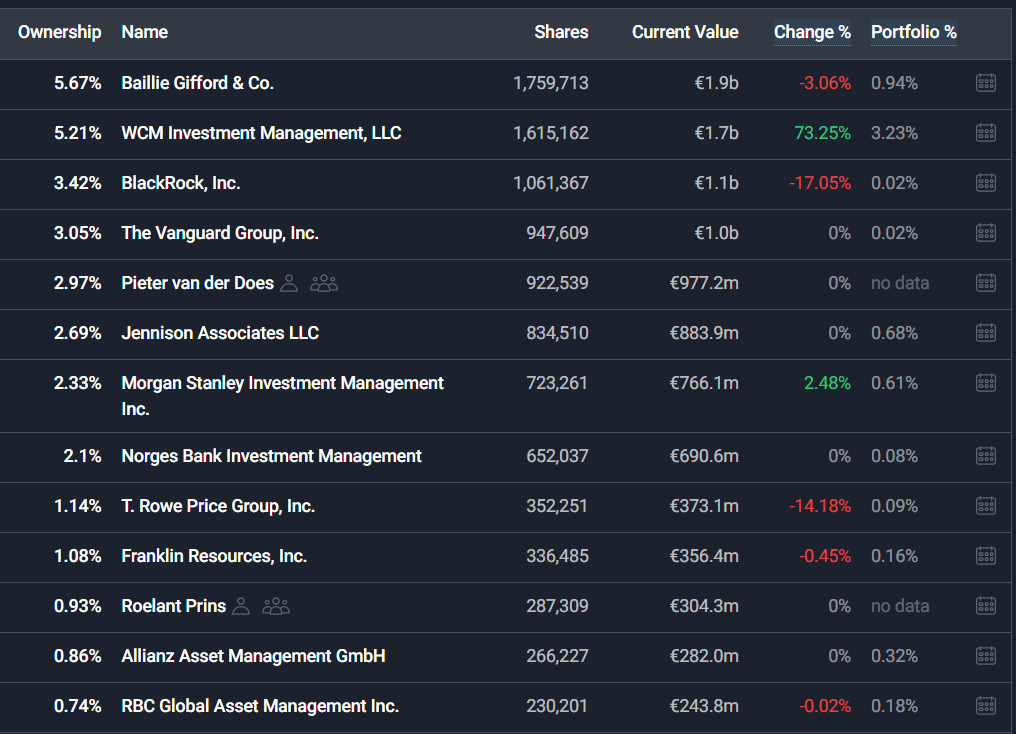Viewport: 1016px width, 734px height.
Task: Select BlackRock, Inc. name
Action: (x=181, y=183)
